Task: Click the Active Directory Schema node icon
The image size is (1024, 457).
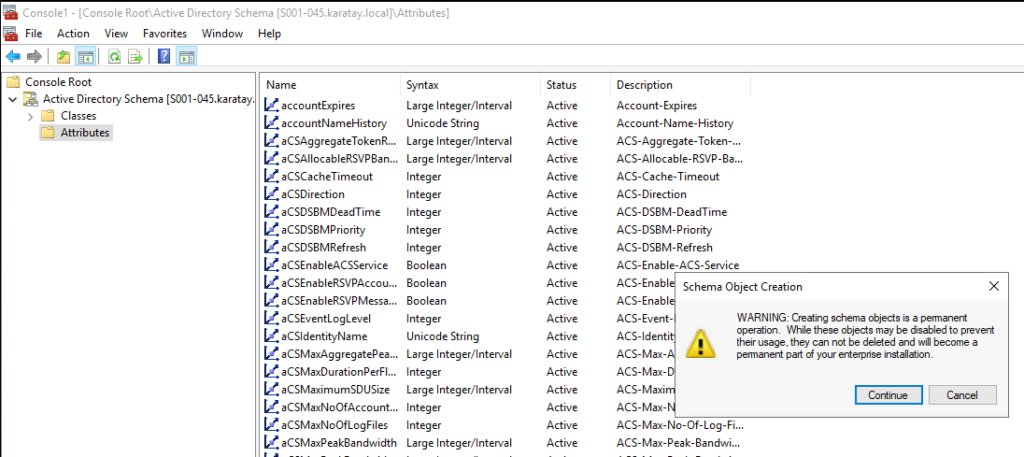Action: click(x=31, y=99)
